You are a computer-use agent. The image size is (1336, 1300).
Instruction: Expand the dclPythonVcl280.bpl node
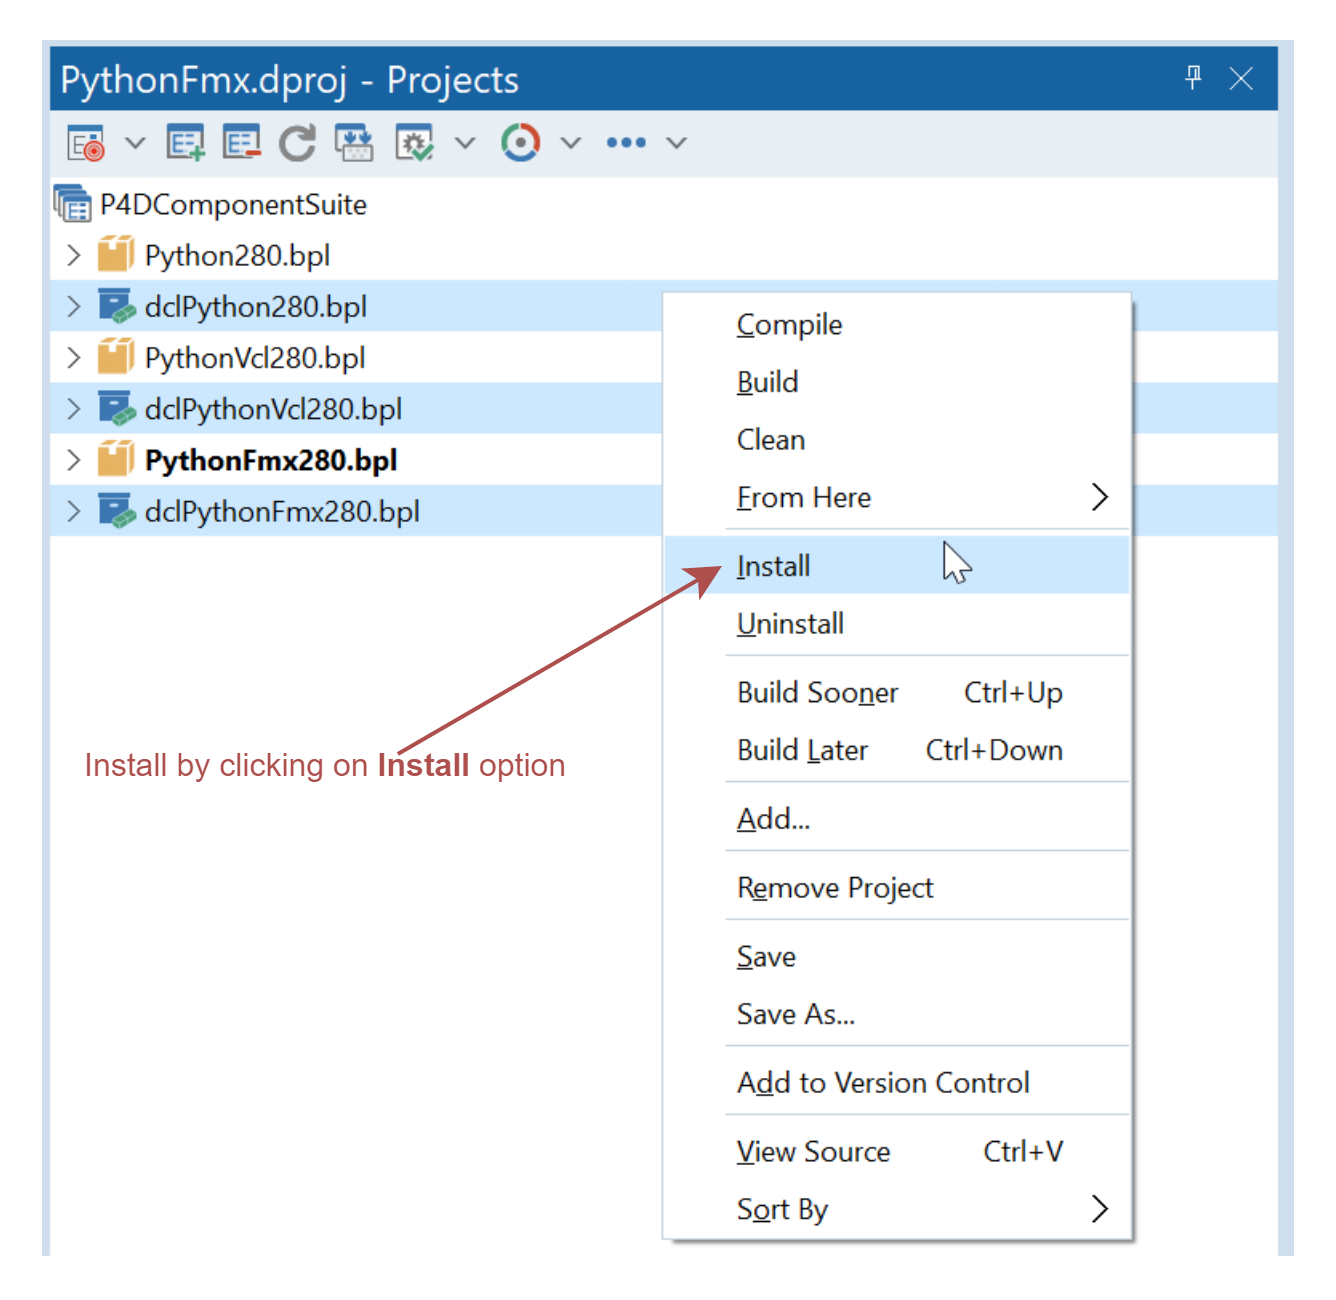tap(73, 408)
